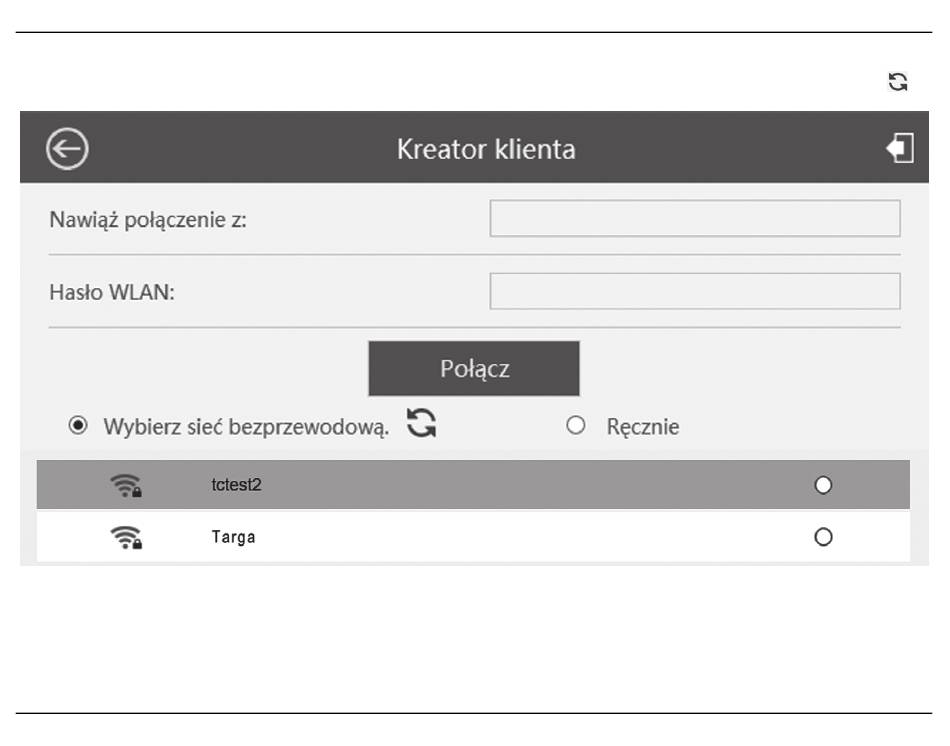Refresh the wireless network list
The height and width of the screenshot is (746, 950).
point(421,423)
